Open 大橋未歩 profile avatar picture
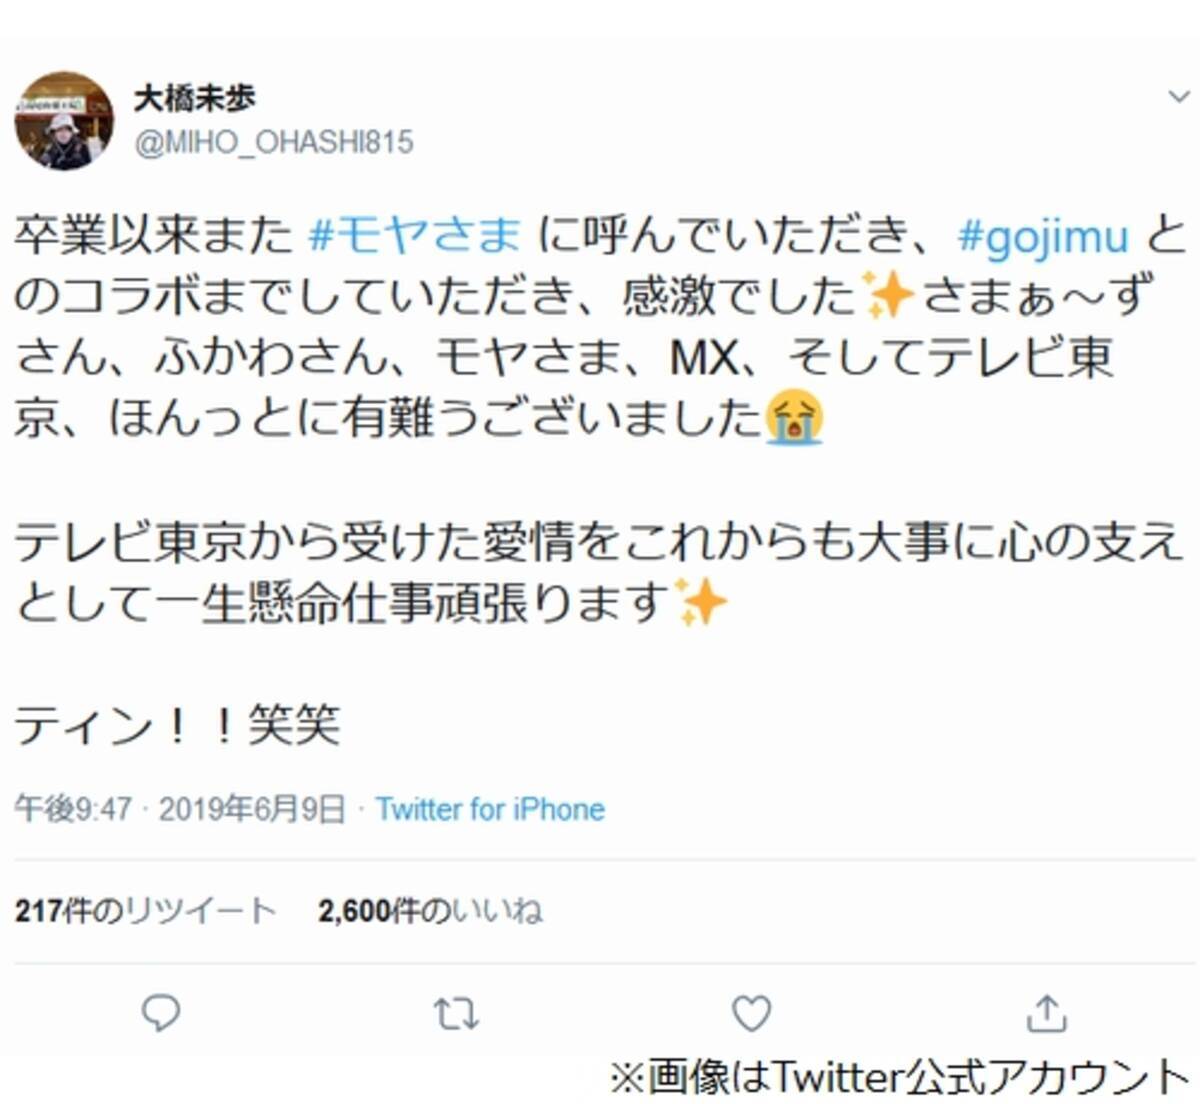 click(x=64, y=121)
